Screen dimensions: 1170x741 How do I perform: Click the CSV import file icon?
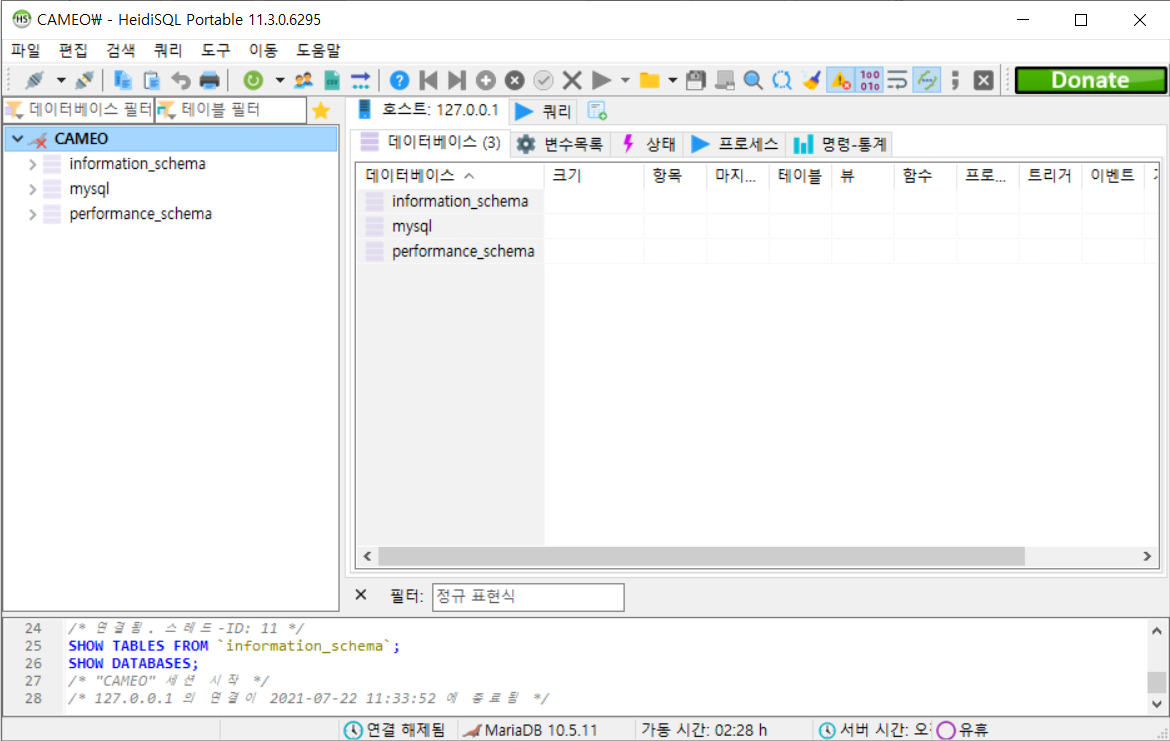pyautogui.click(x=332, y=80)
